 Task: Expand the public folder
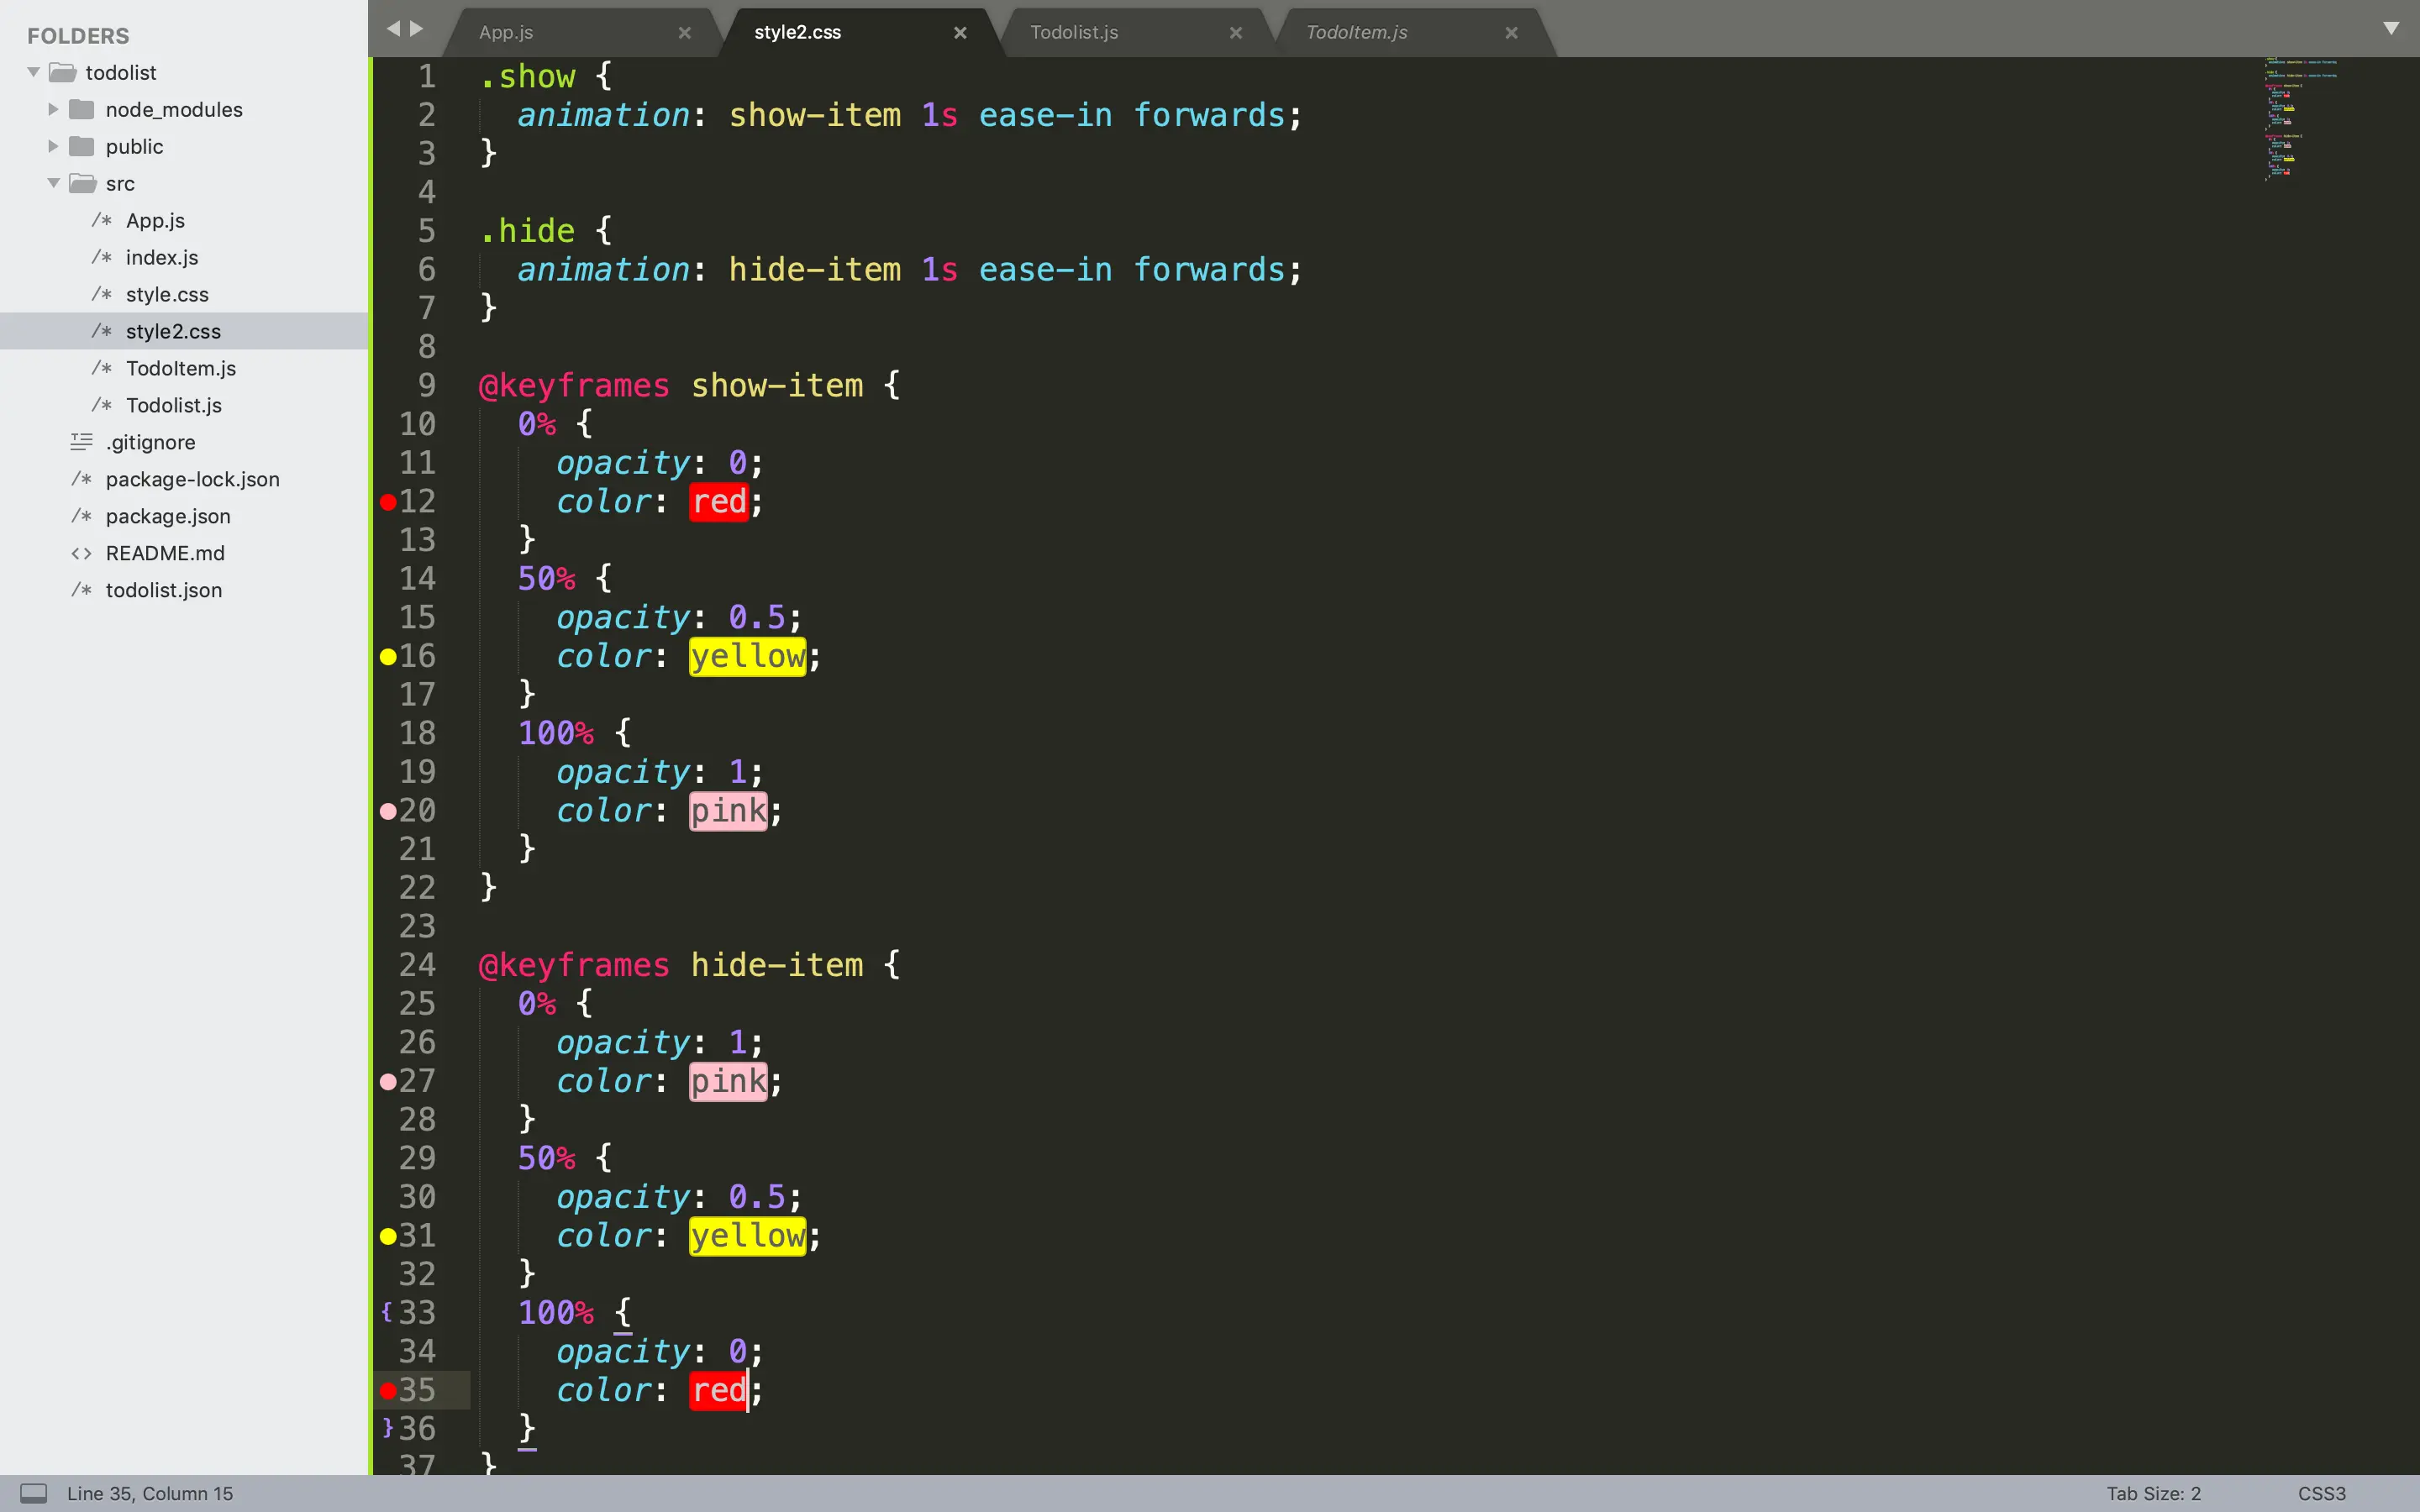click(53, 146)
